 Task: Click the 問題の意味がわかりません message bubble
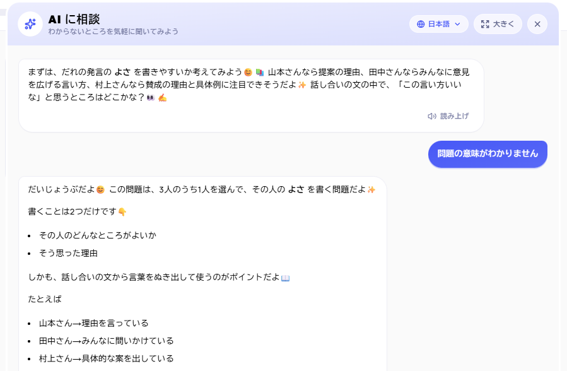pyautogui.click(x=487, y=154)
